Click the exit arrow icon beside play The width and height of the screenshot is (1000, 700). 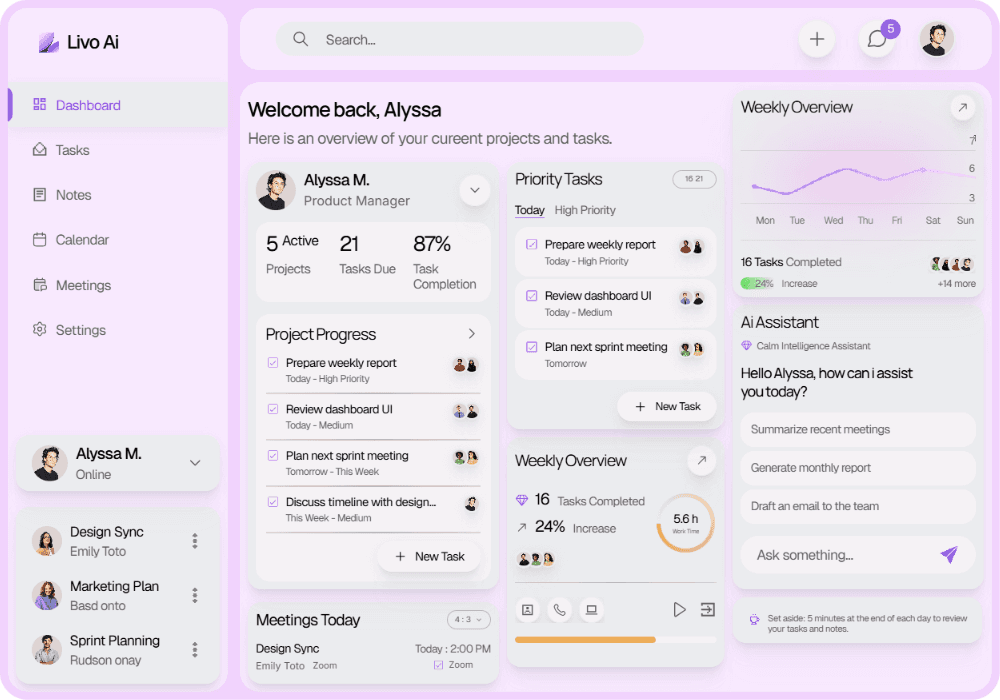point(707,609)
